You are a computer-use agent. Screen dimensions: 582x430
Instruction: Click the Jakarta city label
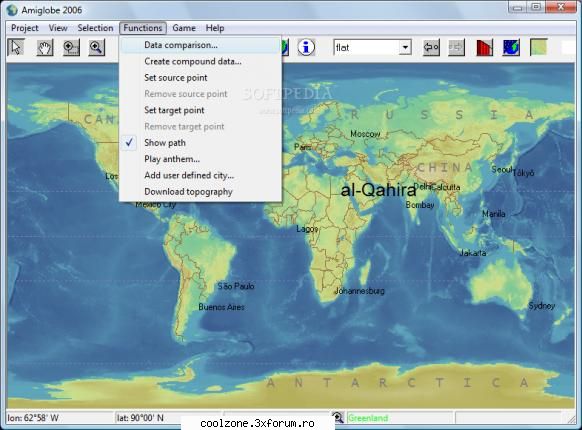point(473,253)
